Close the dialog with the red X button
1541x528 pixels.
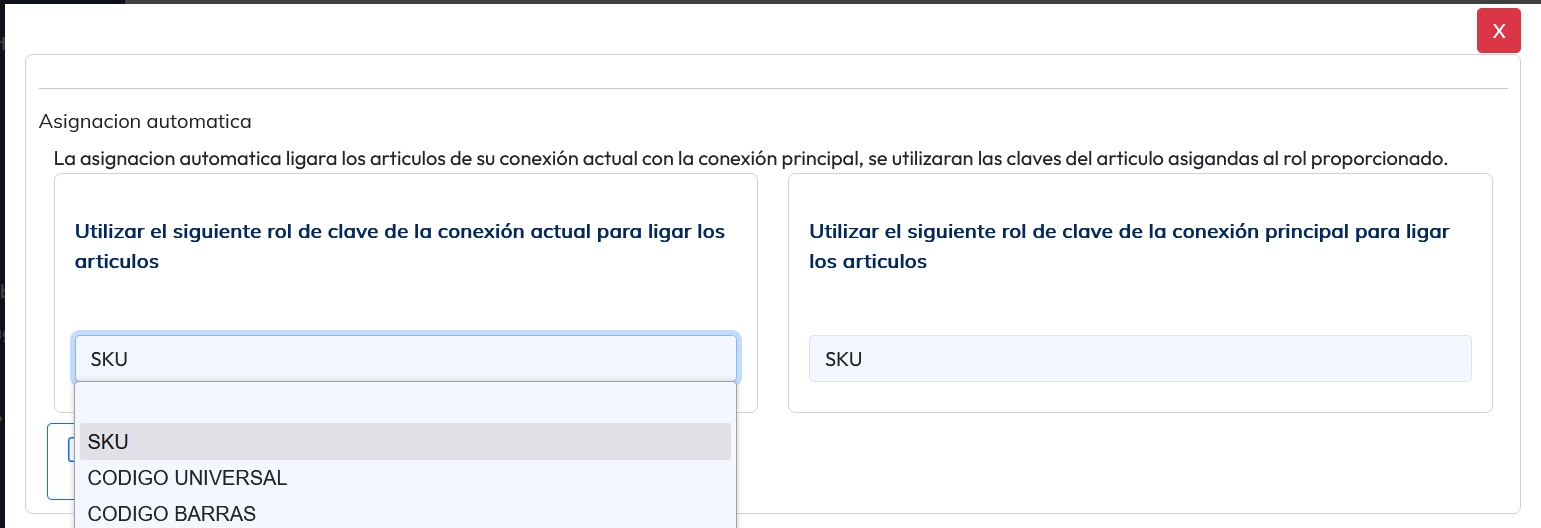[x=1498, y=31]
